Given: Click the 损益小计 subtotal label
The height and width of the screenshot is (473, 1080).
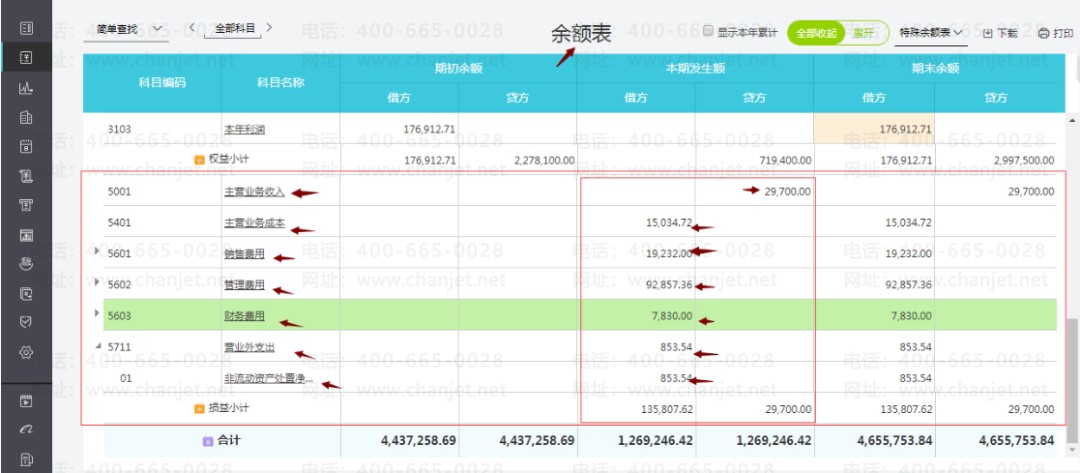Looking at the screenshot, I should click(x=229, y=408).
